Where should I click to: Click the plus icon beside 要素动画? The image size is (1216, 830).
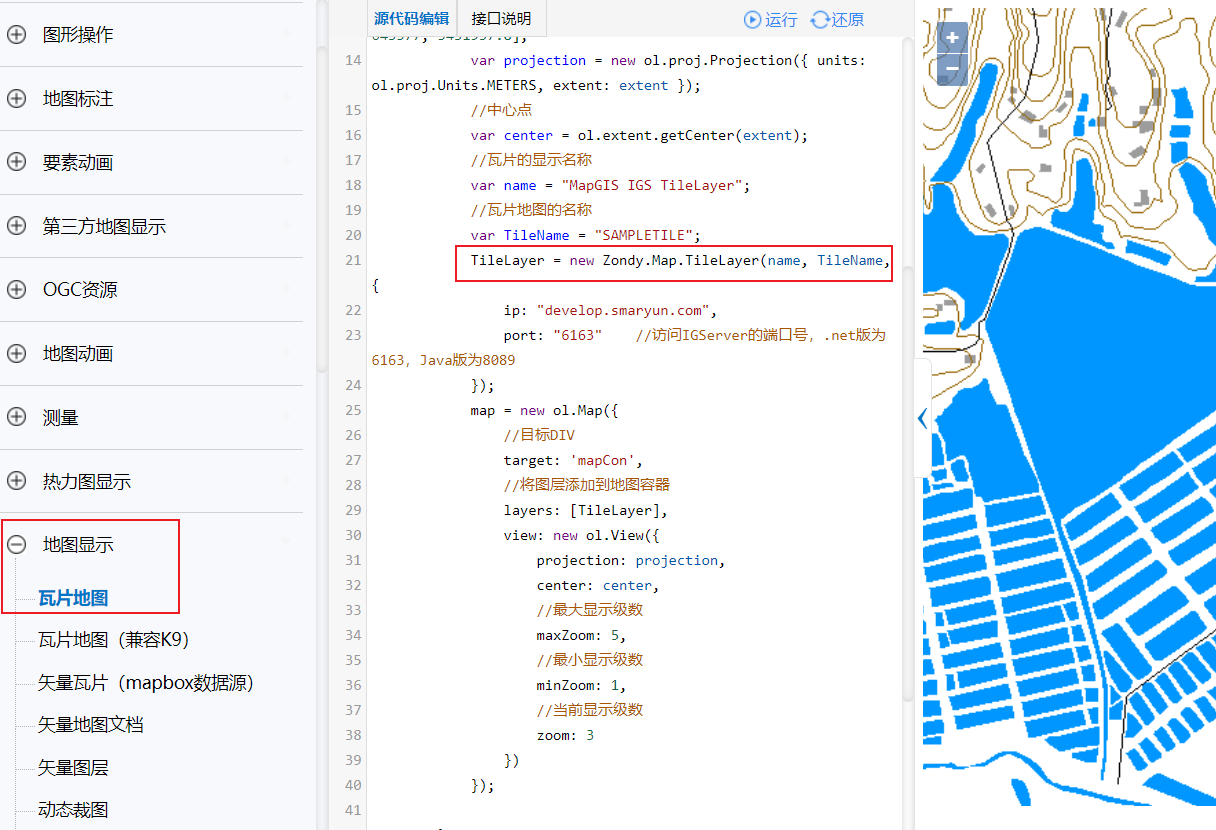16,162
